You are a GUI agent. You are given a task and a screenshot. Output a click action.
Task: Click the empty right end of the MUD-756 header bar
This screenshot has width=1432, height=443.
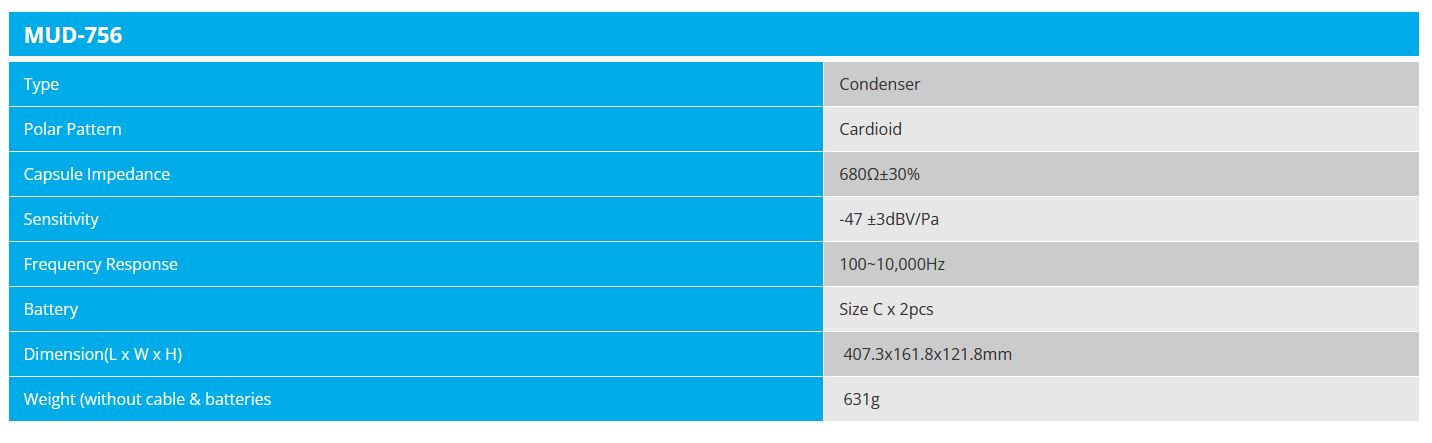(x=1300, y=36)
